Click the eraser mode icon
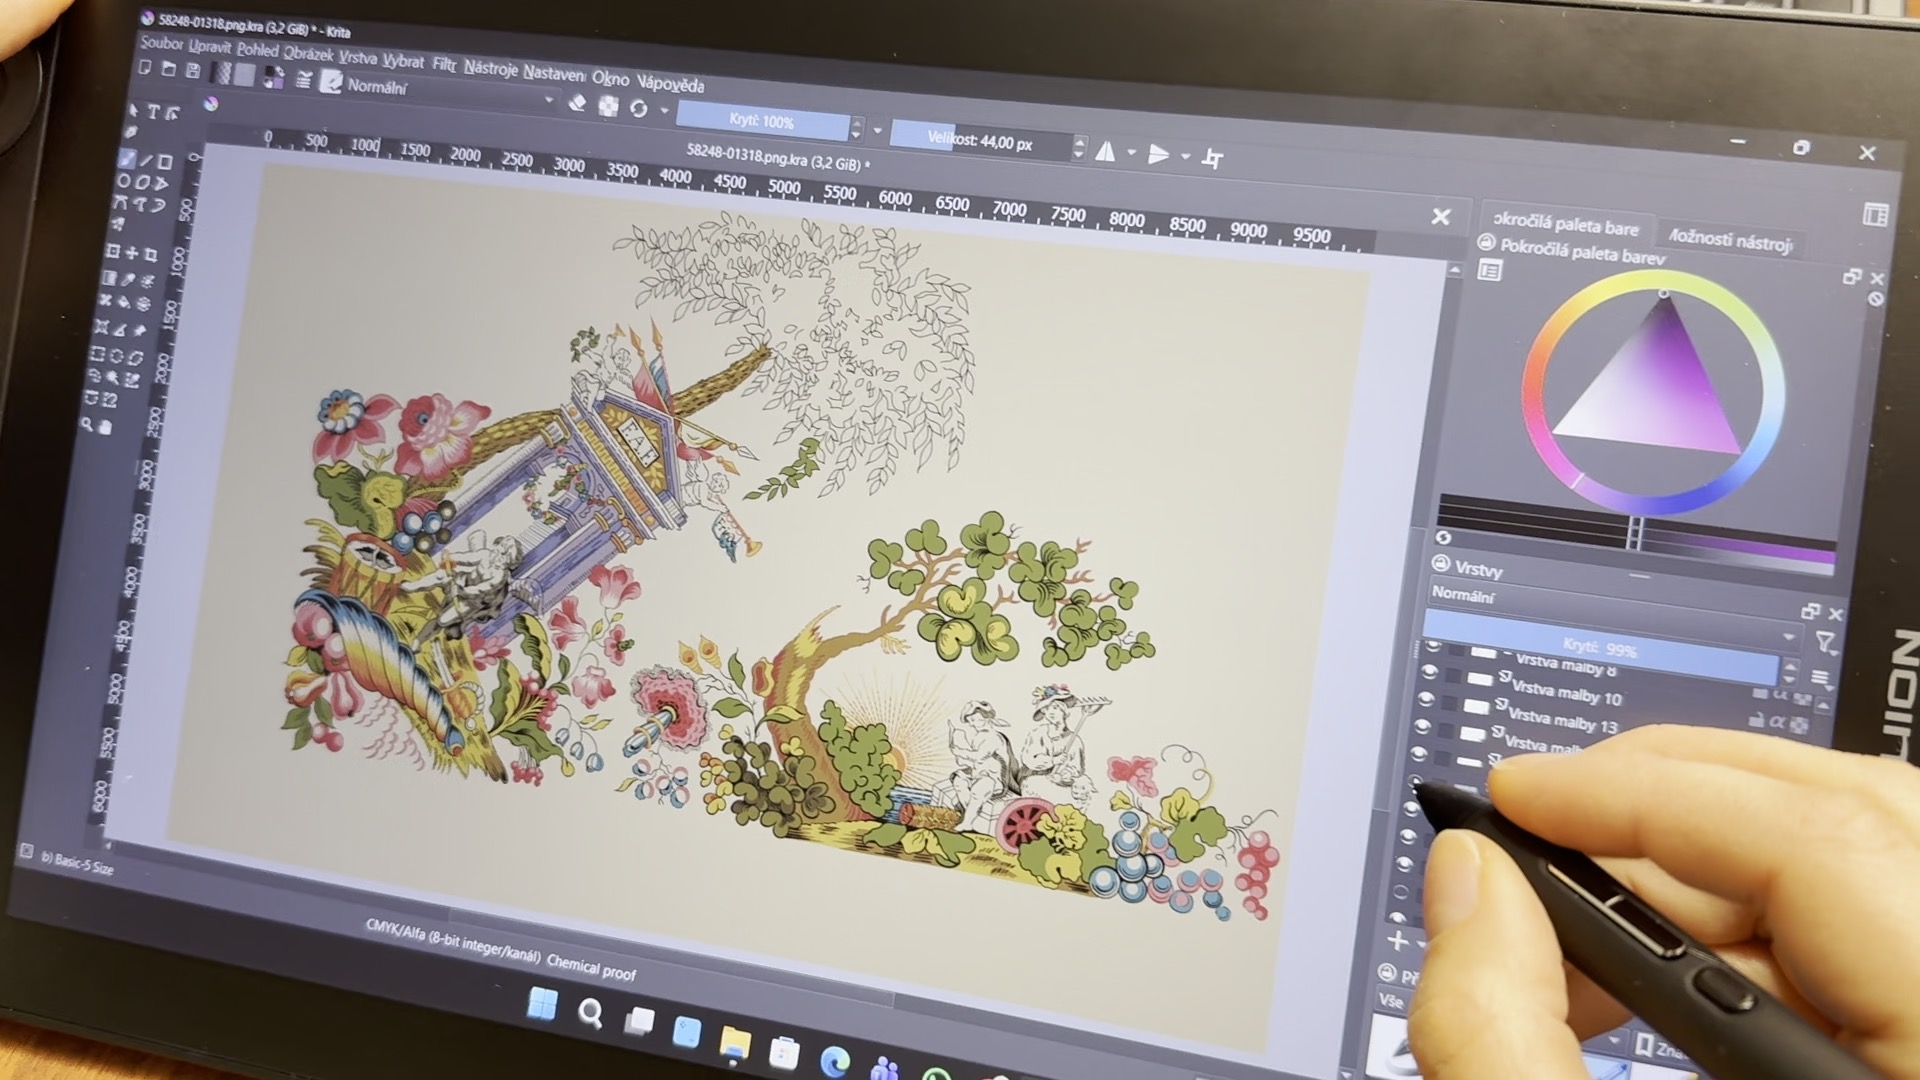1920x1080 pixels. pyautogui.click(x=577, y=103)
